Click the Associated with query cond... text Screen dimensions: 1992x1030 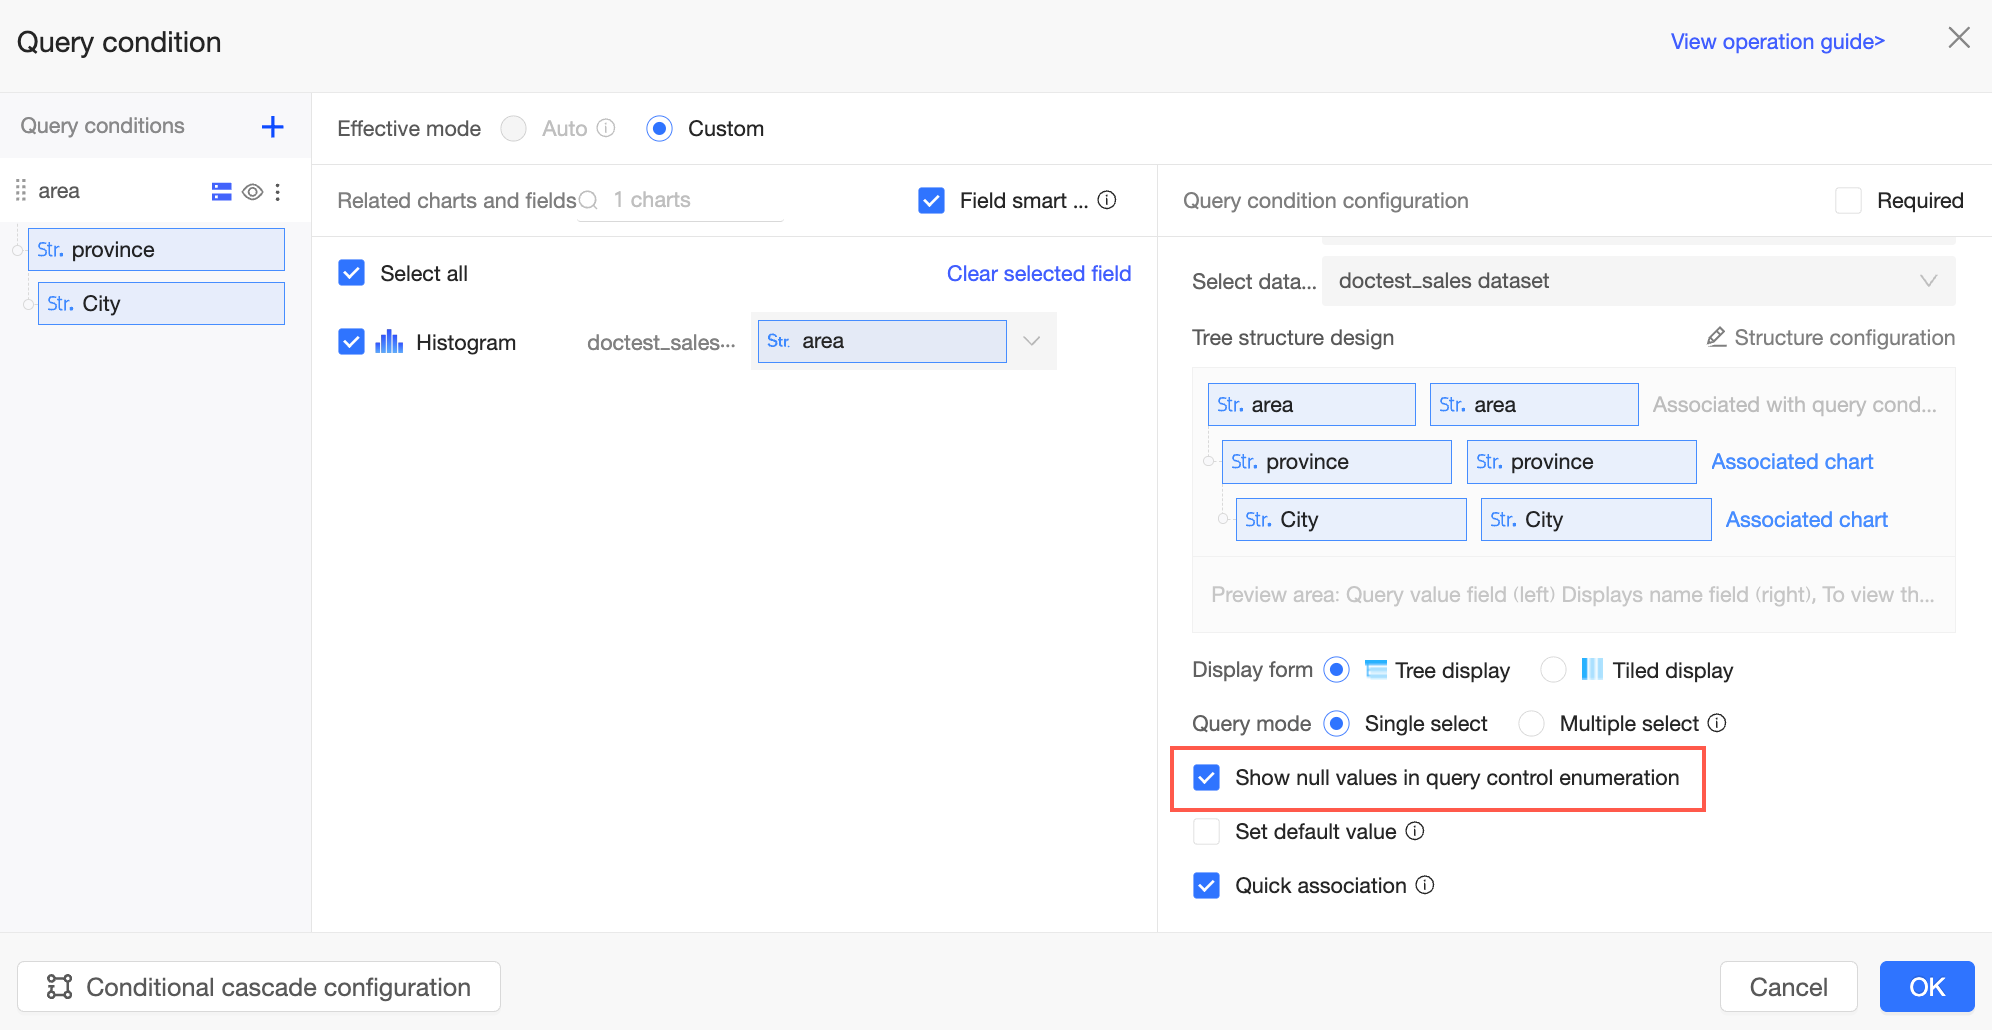1795,404
